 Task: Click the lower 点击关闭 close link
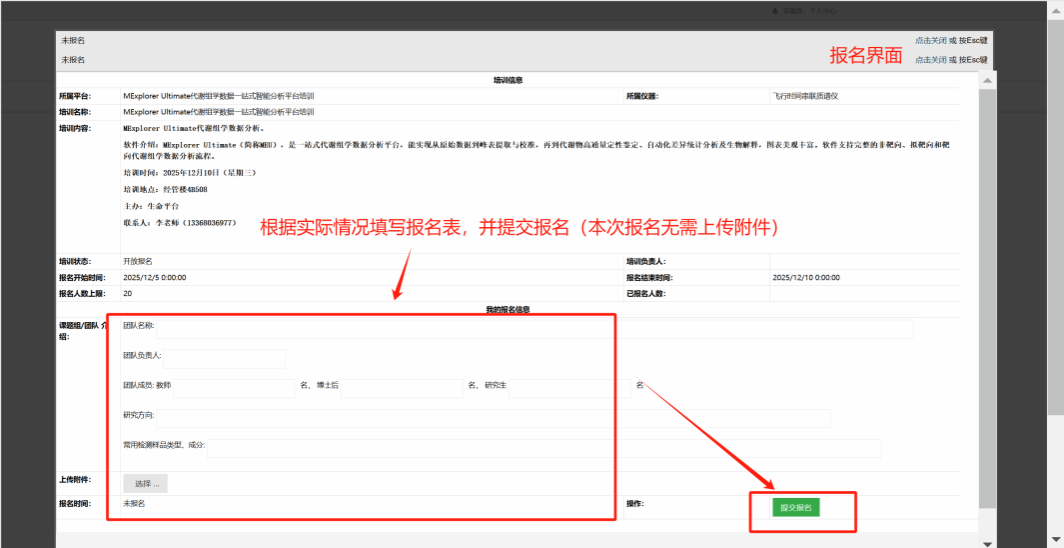930,60
